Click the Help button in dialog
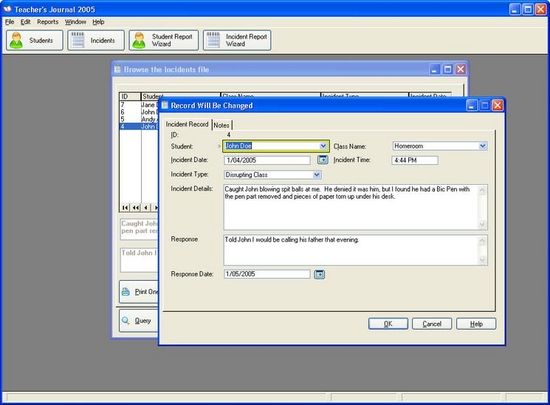Image resolution: width=550 pixels, height=405 pixels. click(x=476, y=324)
